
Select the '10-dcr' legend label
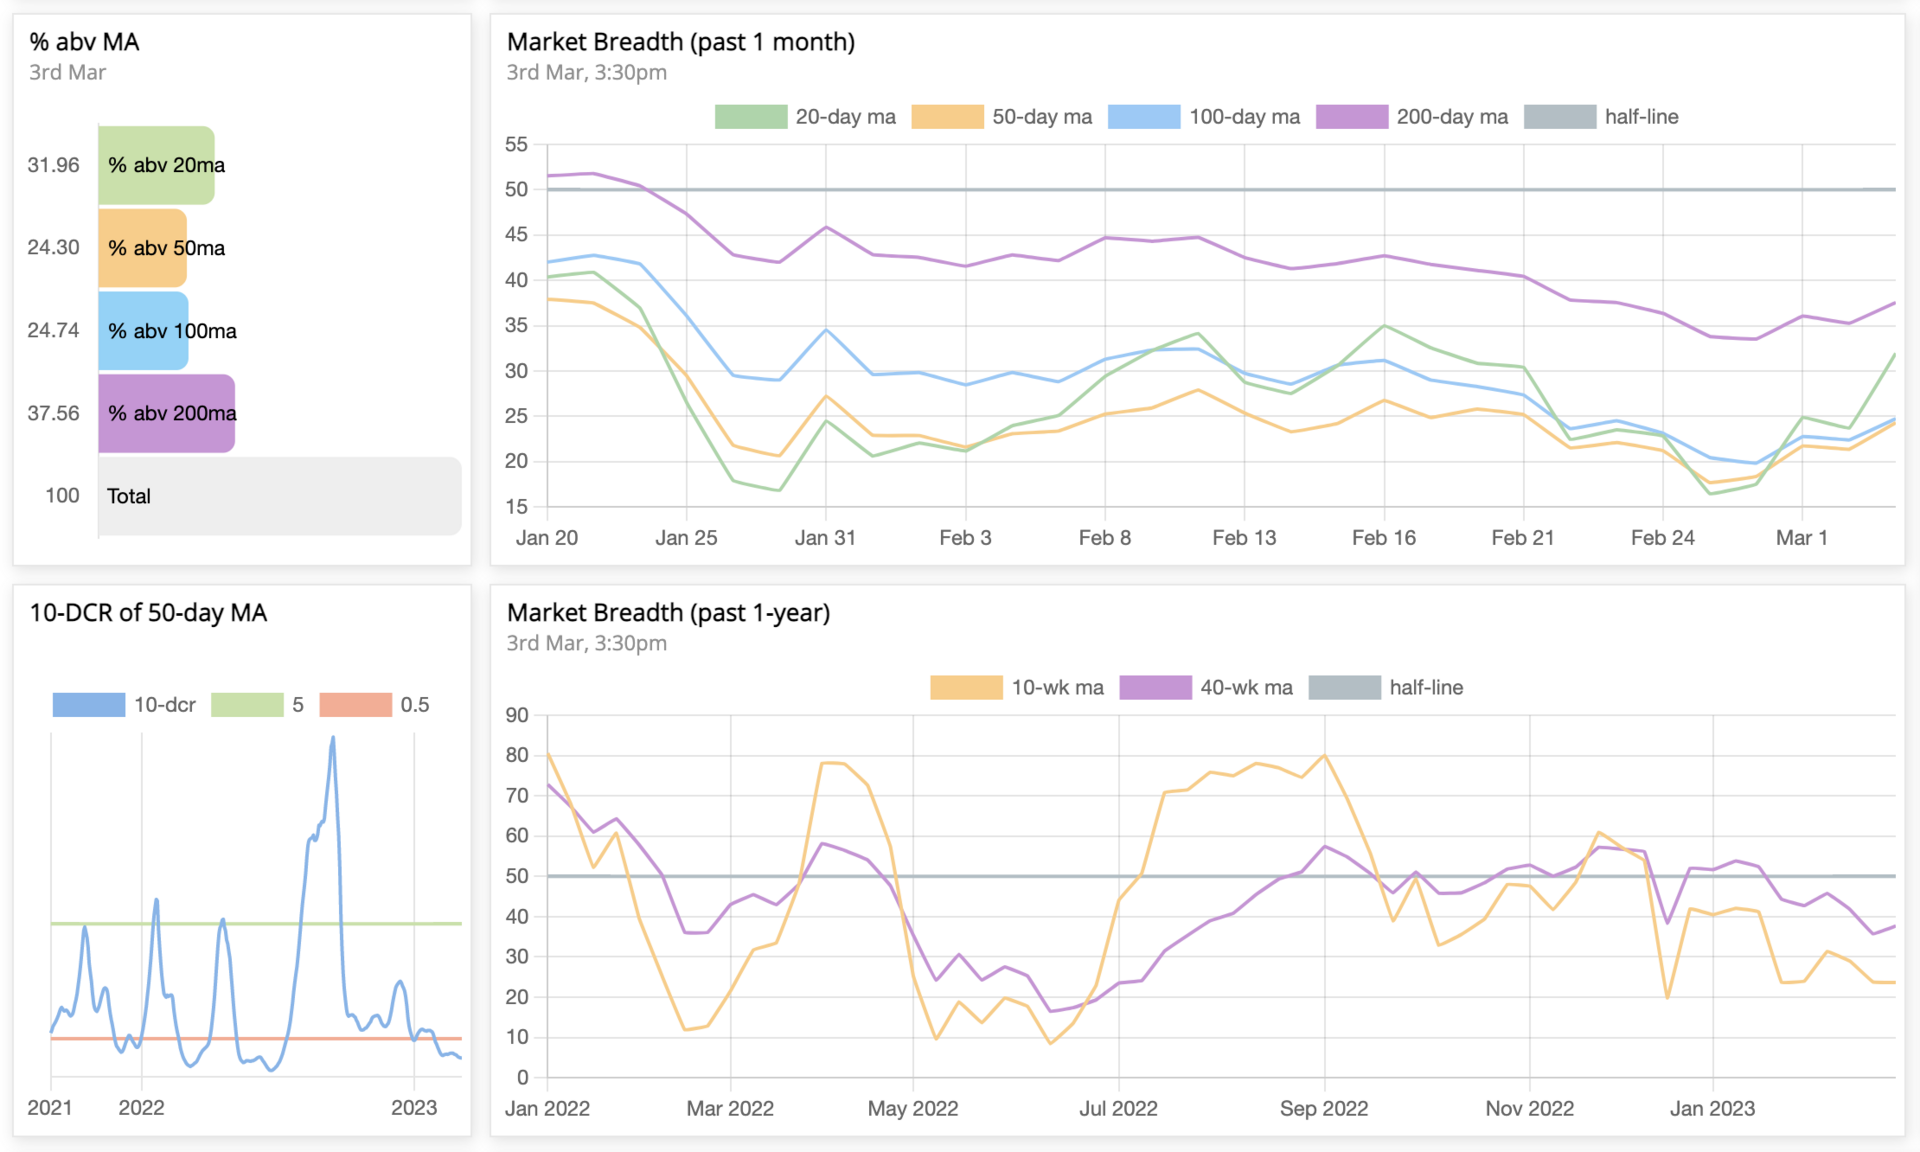click(165, 705)
